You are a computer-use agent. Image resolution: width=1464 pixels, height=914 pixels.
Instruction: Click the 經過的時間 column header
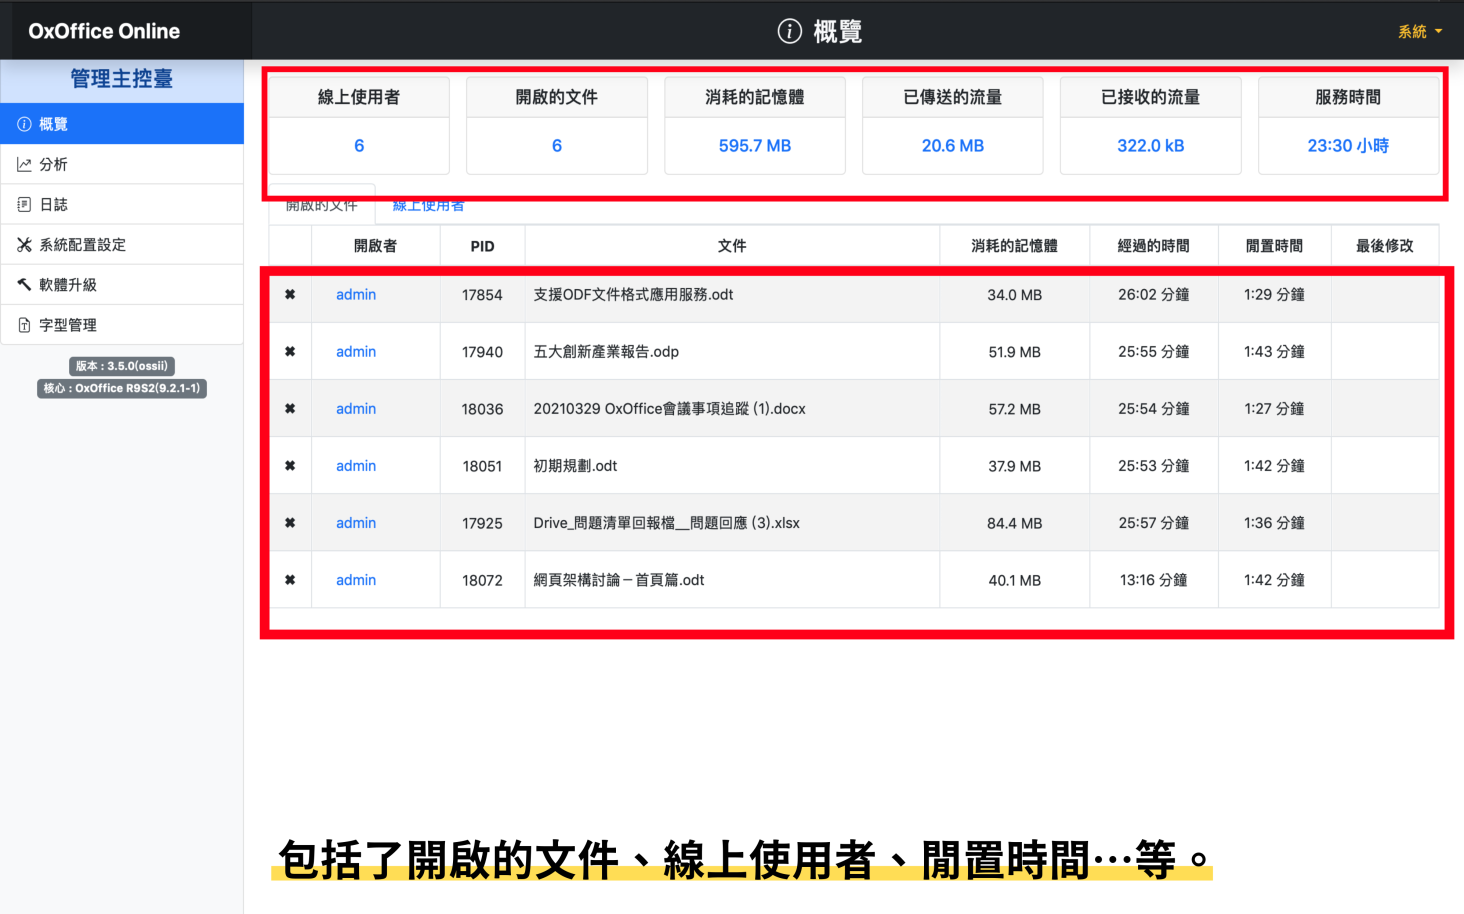(1153, 246)
